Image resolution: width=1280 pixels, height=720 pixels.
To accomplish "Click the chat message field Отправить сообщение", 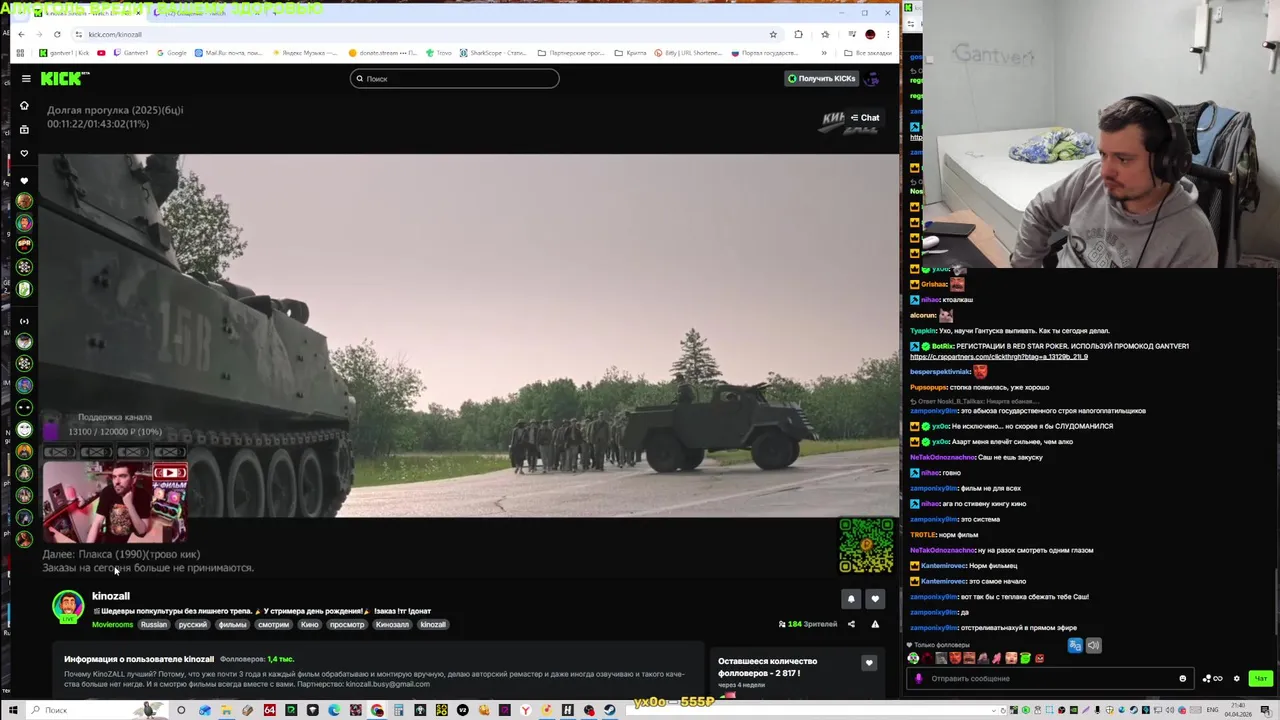I will 1052,678.
